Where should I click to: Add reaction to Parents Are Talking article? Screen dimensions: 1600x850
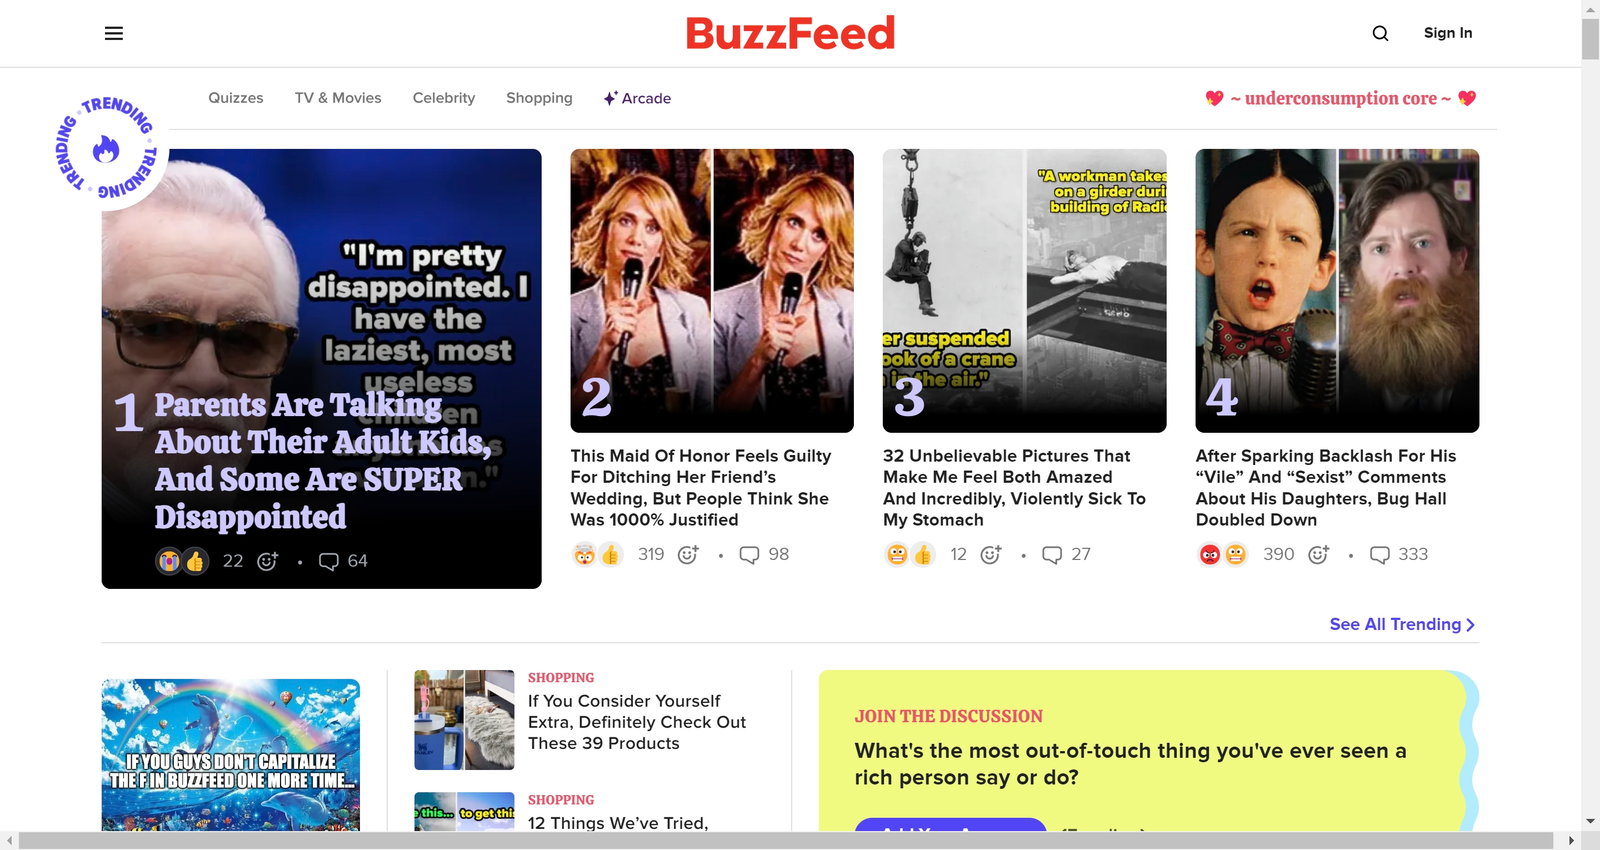(267, 561)
